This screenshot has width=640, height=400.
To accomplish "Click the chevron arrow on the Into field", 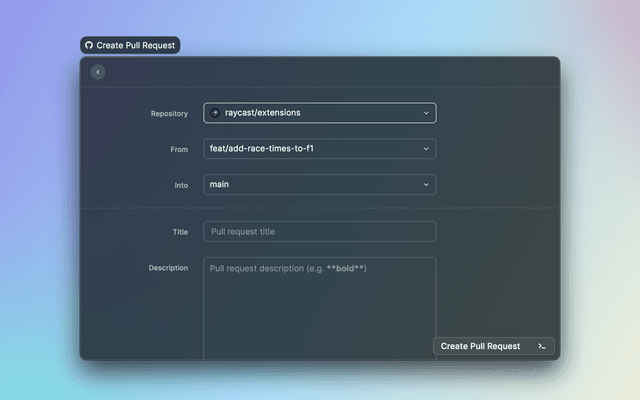I will pyautogui.click(x=426, y=185).
